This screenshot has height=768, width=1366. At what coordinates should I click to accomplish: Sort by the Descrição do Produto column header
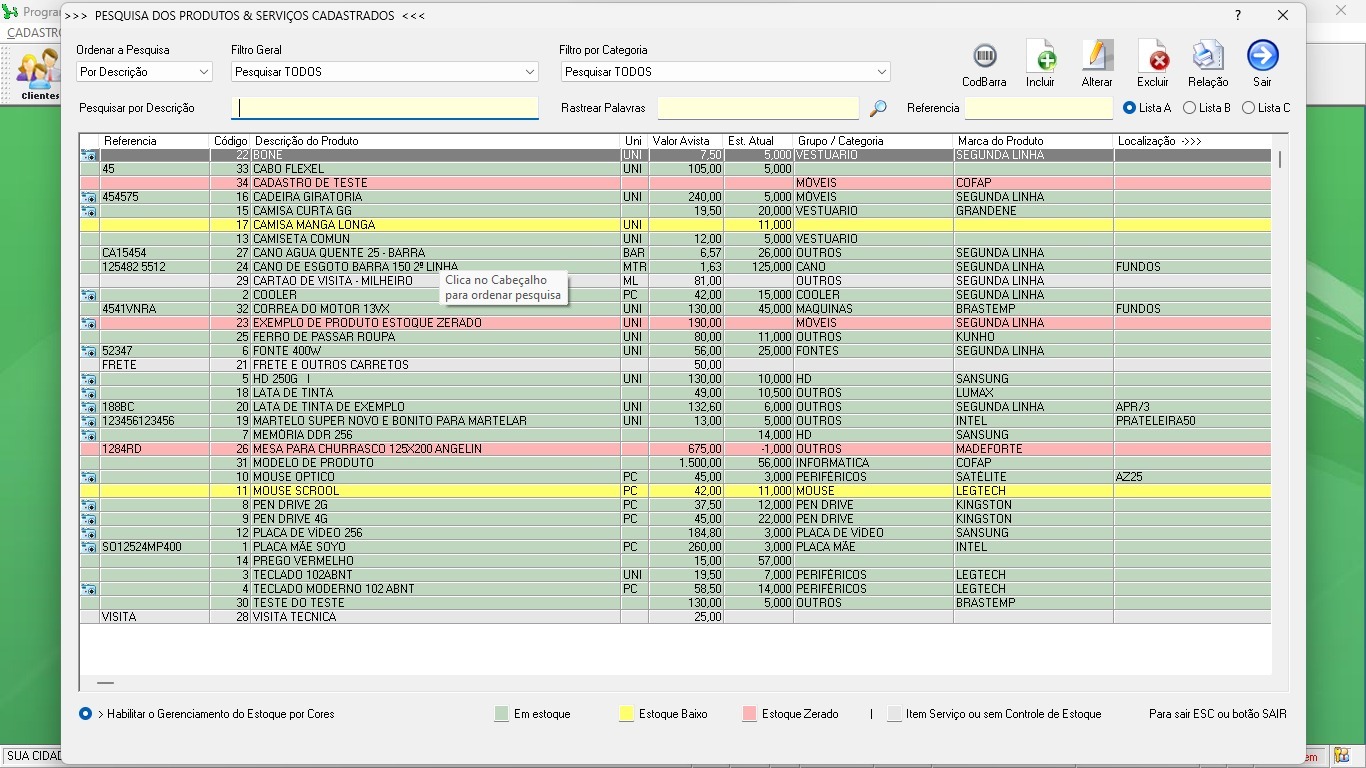pyautogui.click(x=305, y=141)
